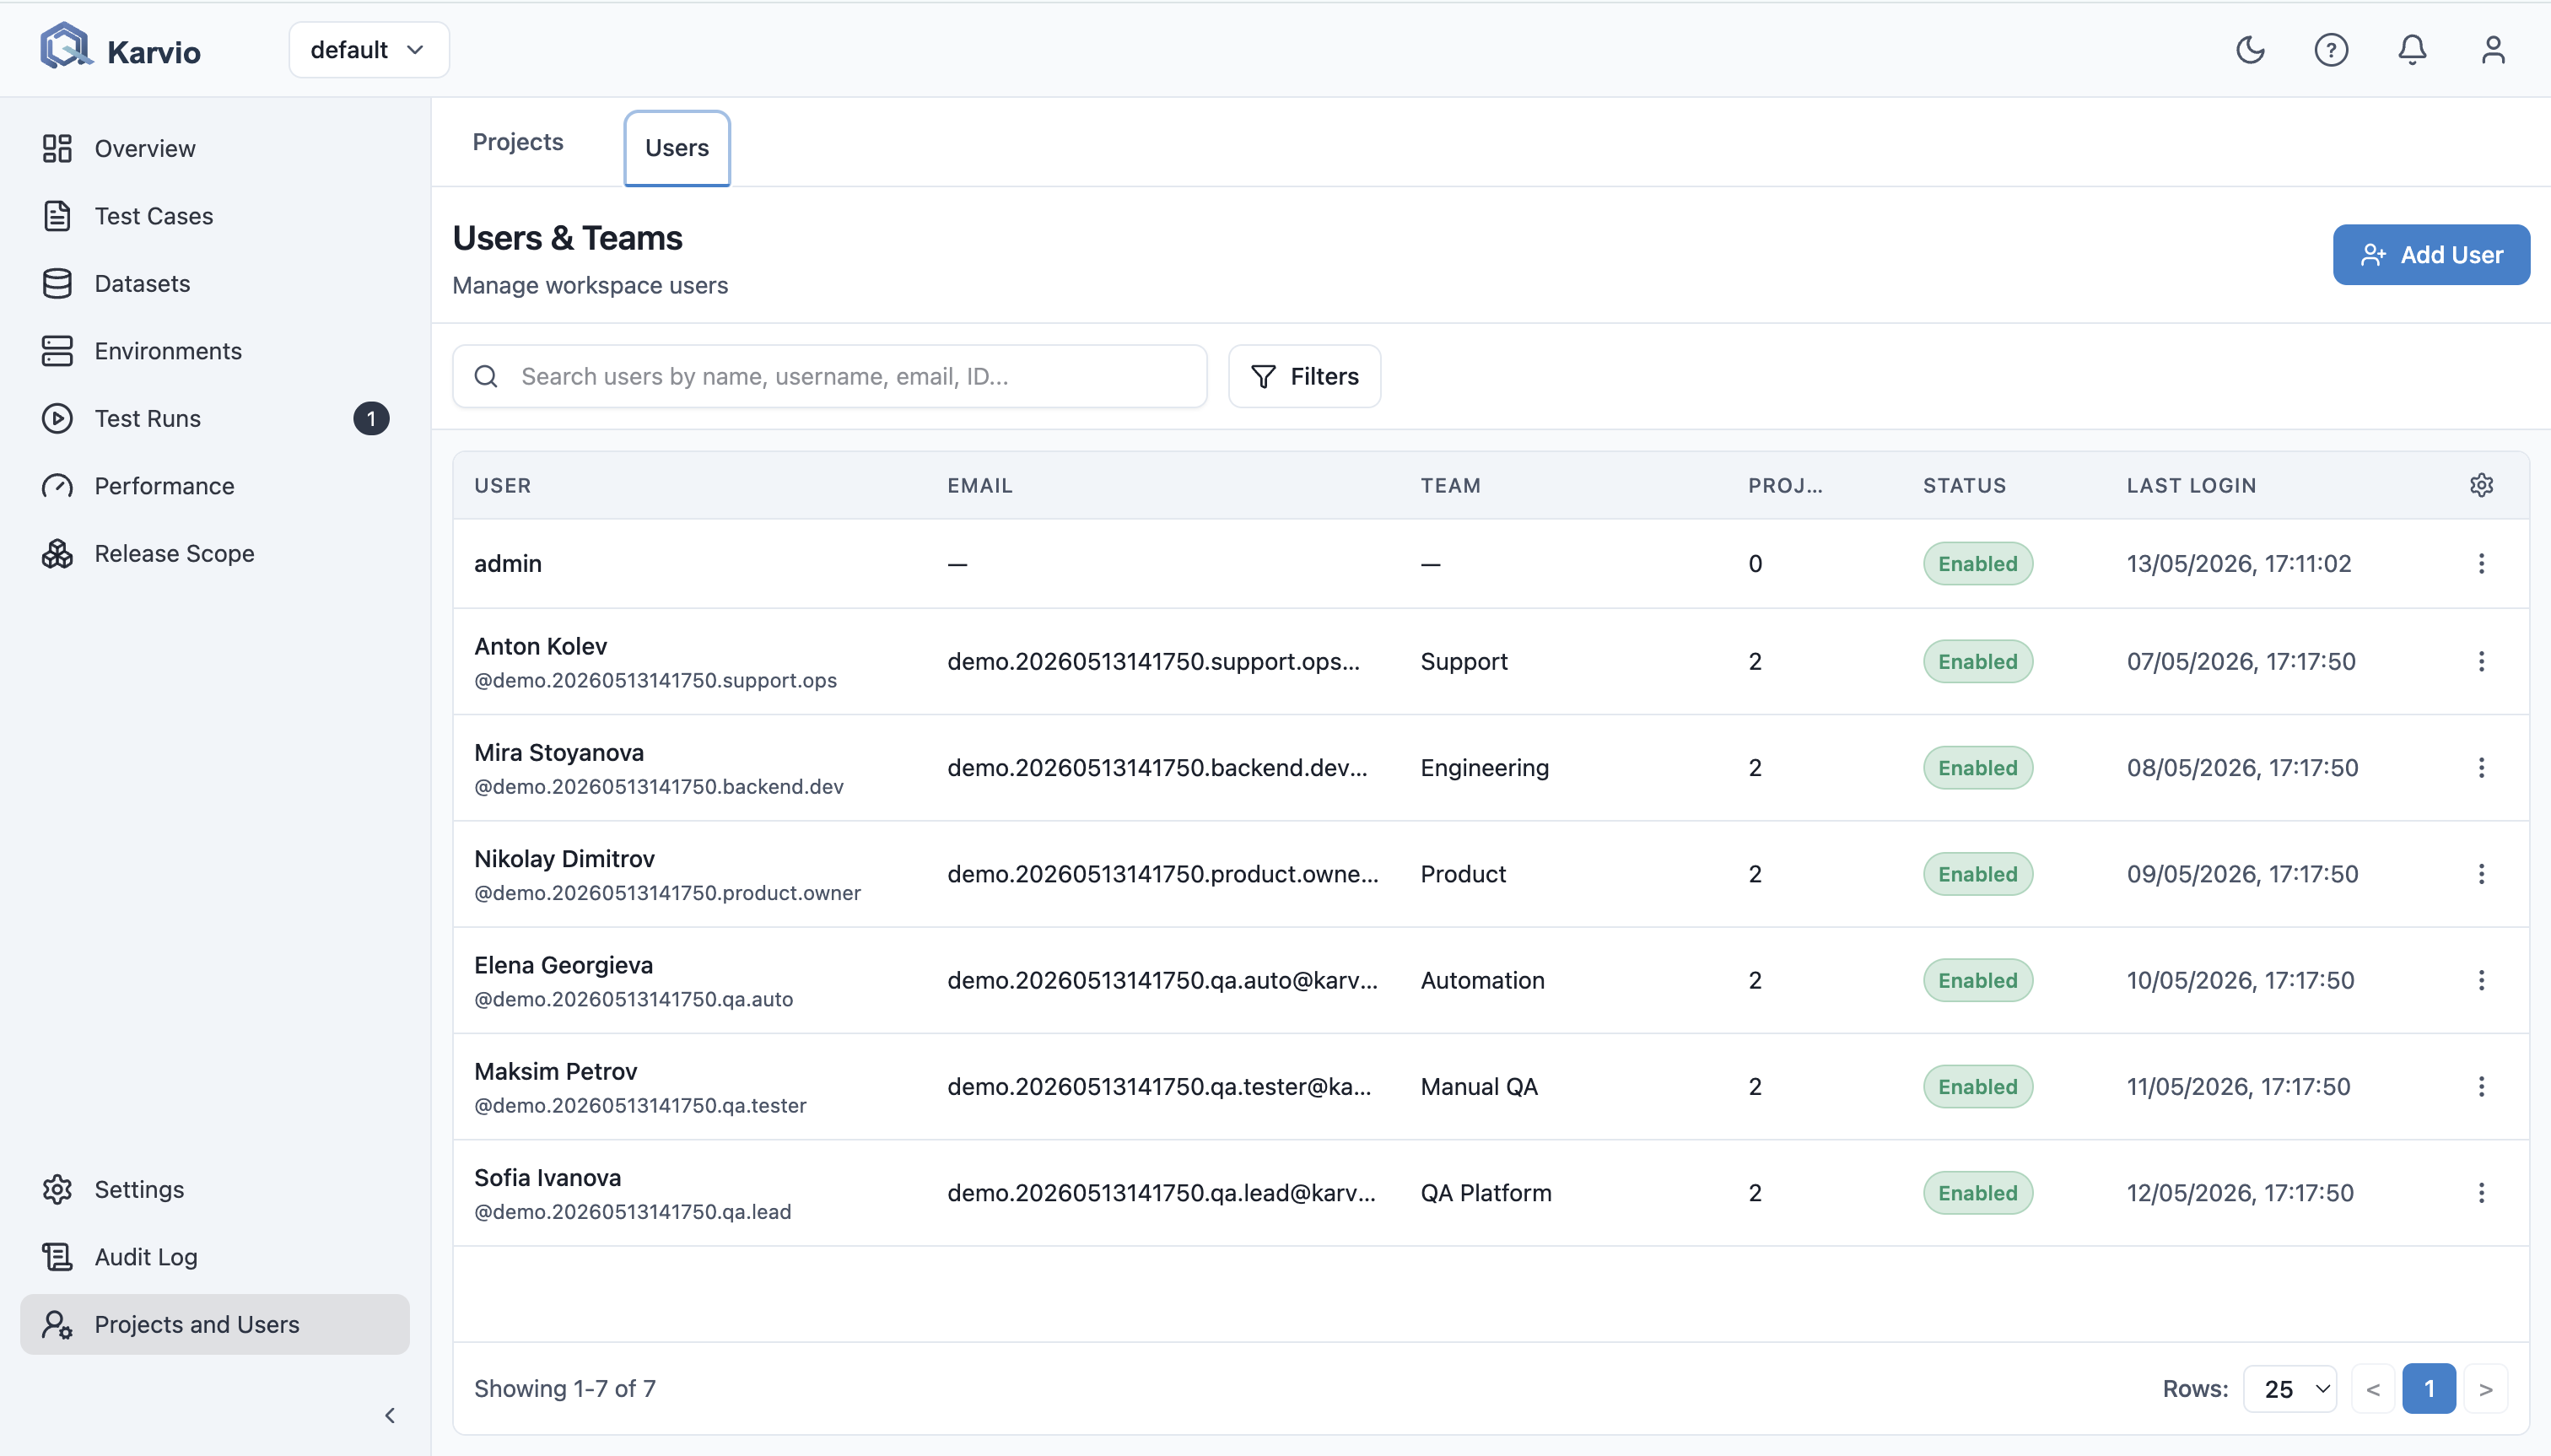Viewport: 2551px width, 1456px height.
Task: Select the admin user name
Action: click(508, 564)
